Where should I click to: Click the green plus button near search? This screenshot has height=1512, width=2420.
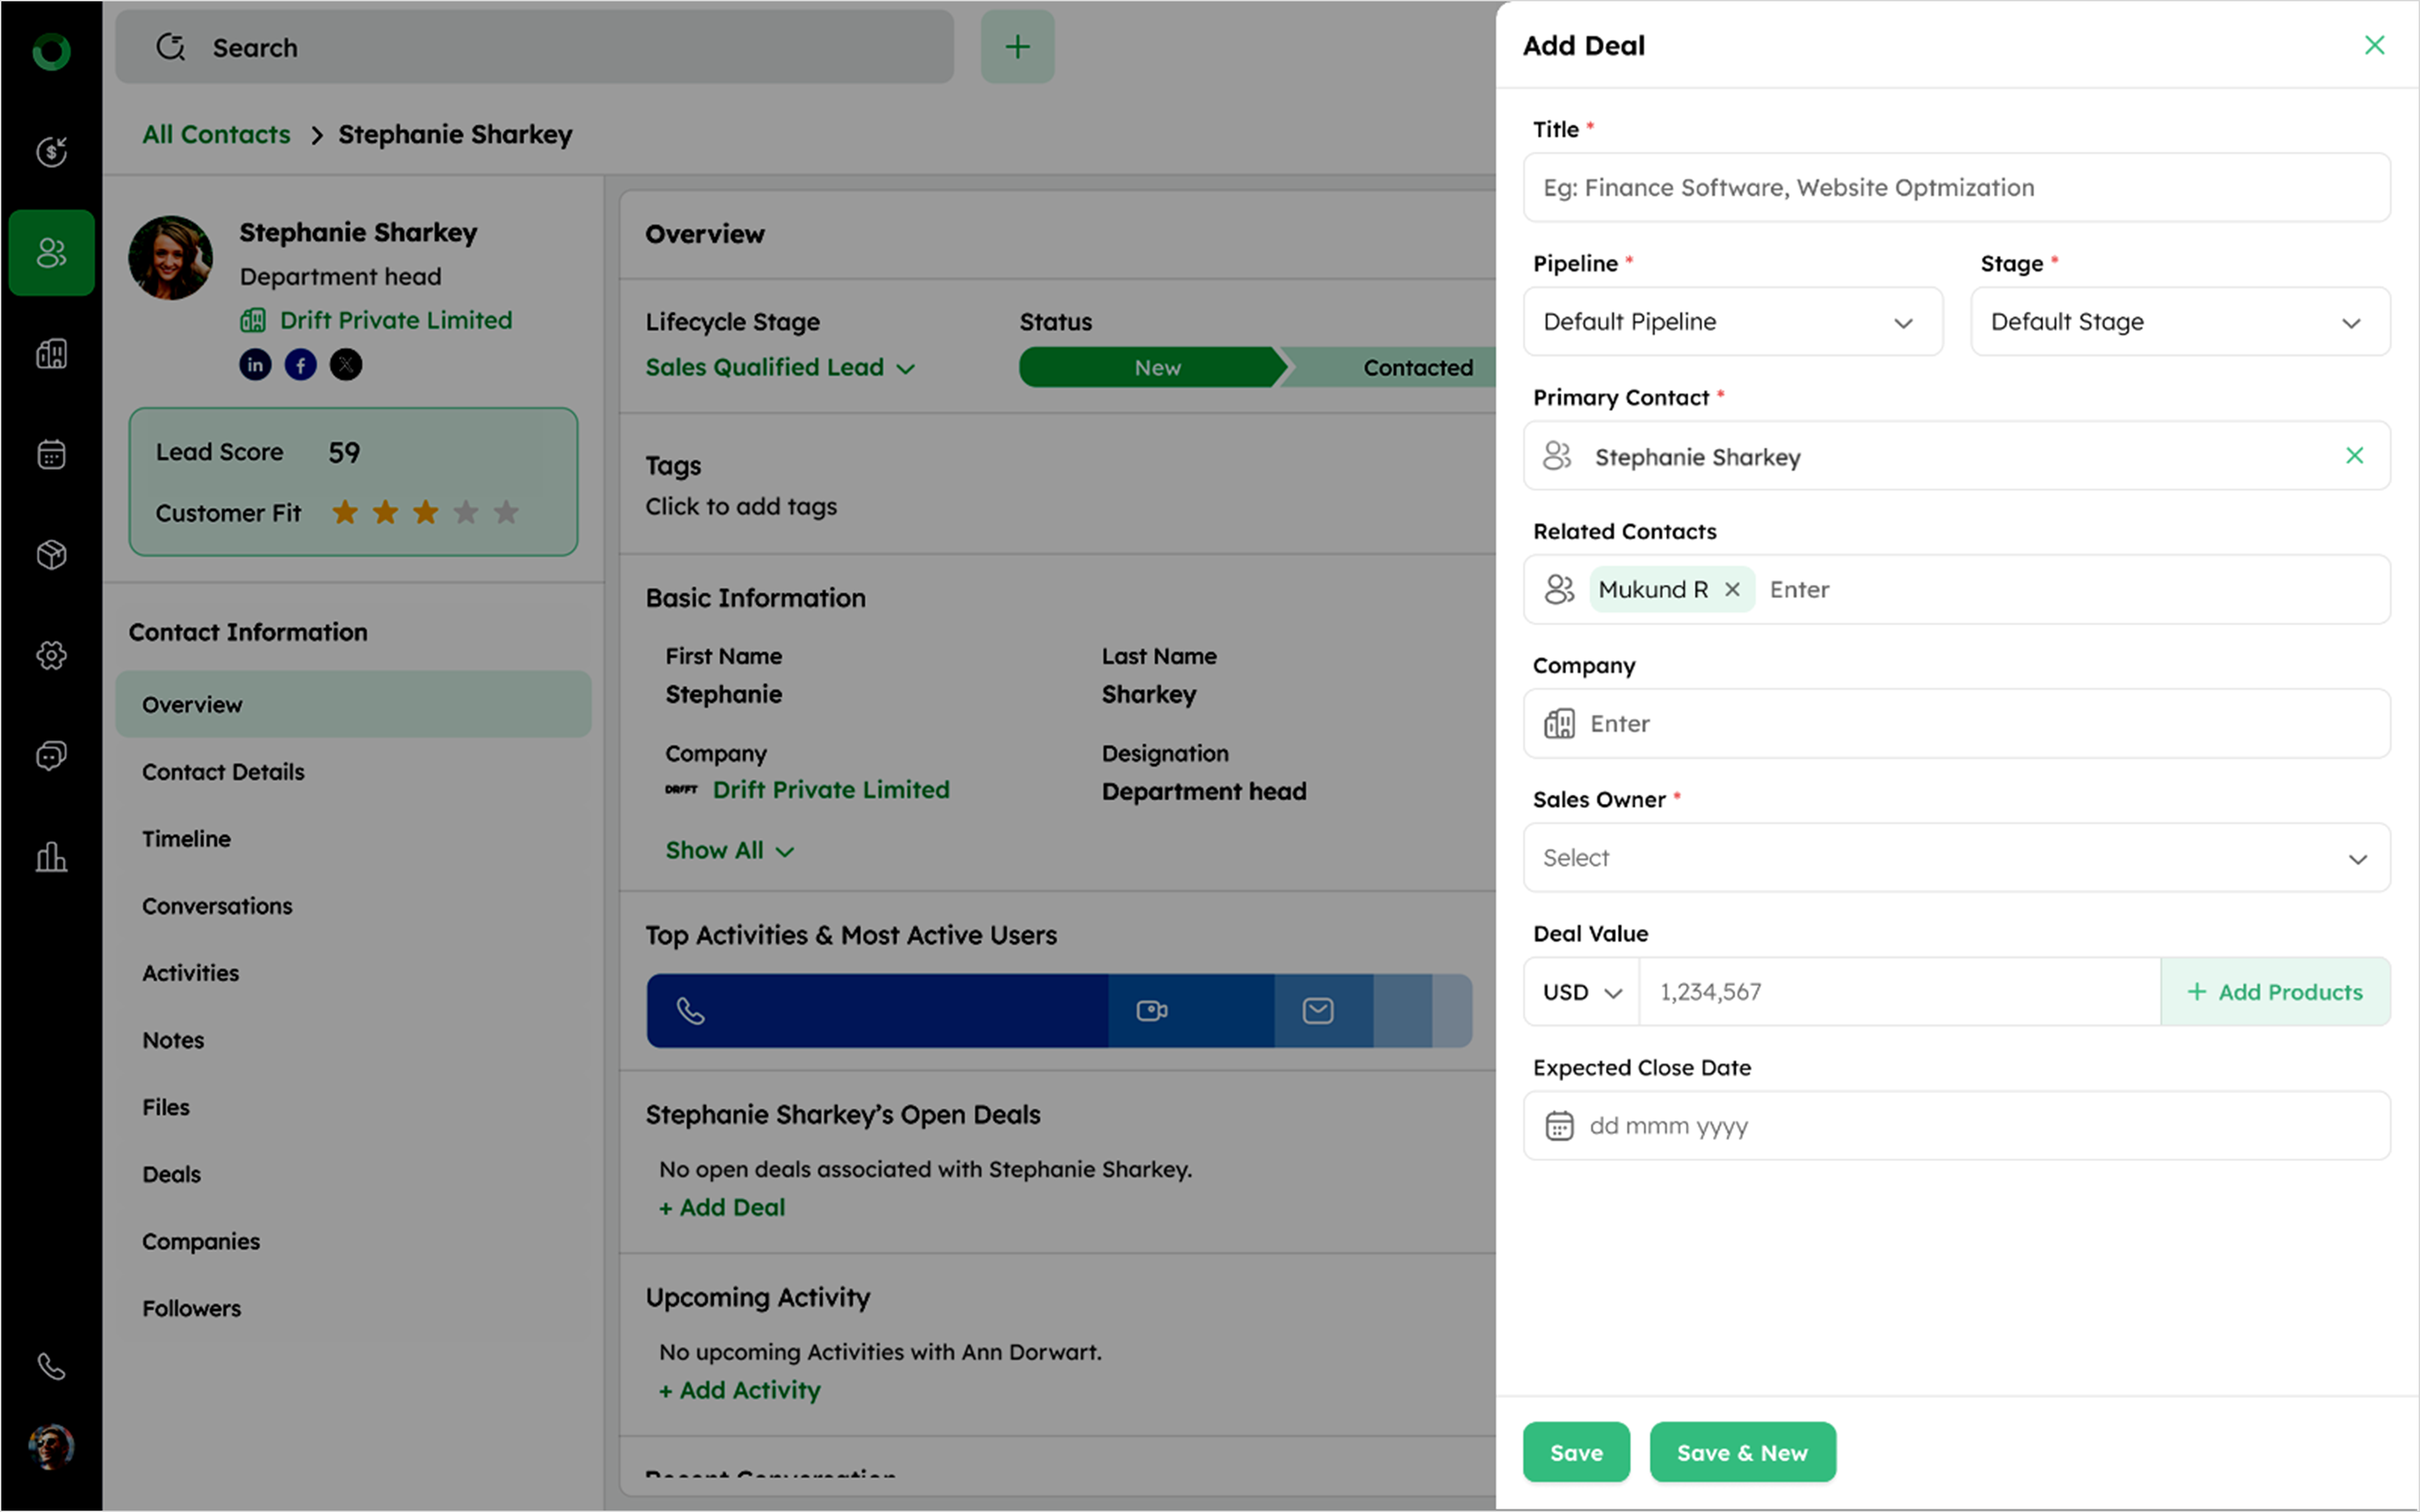(x=1017, y=47)
